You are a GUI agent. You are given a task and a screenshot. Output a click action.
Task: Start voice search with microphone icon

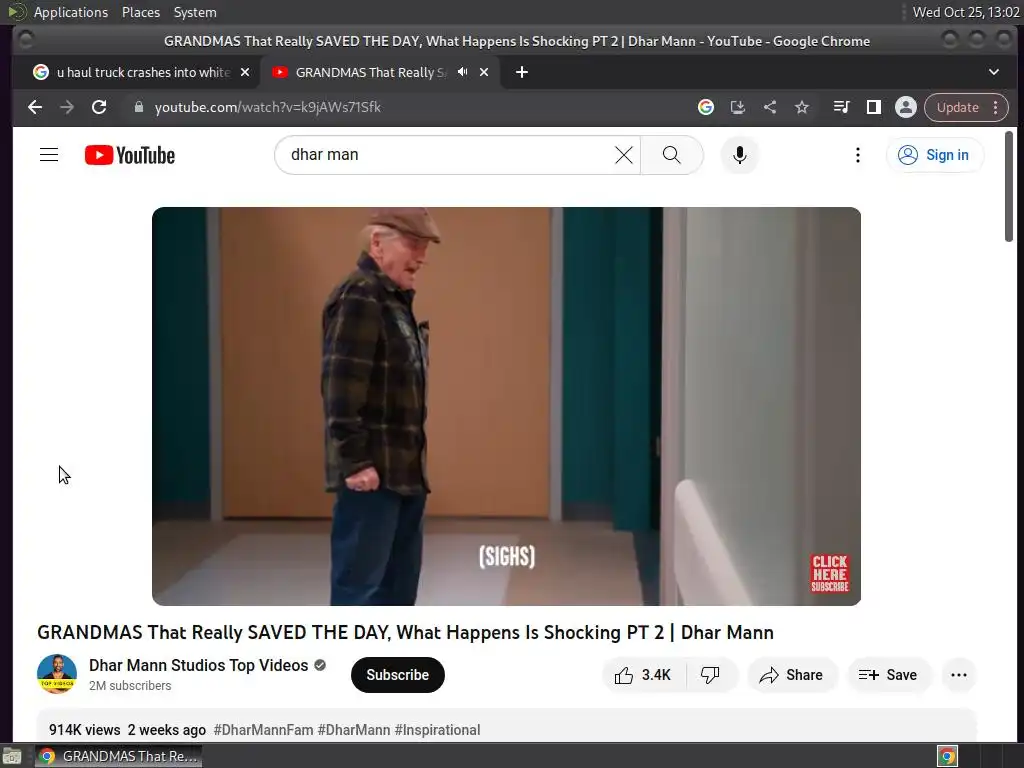739,155
